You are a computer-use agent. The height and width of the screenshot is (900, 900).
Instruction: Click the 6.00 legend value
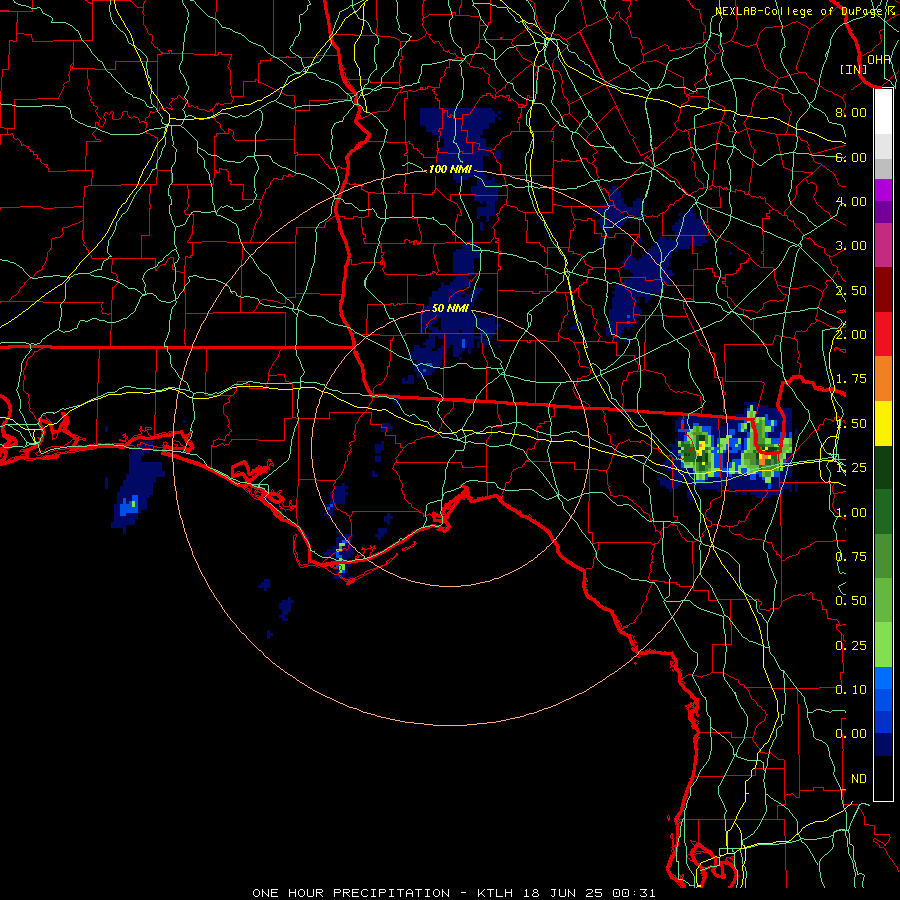coord(851,157)
